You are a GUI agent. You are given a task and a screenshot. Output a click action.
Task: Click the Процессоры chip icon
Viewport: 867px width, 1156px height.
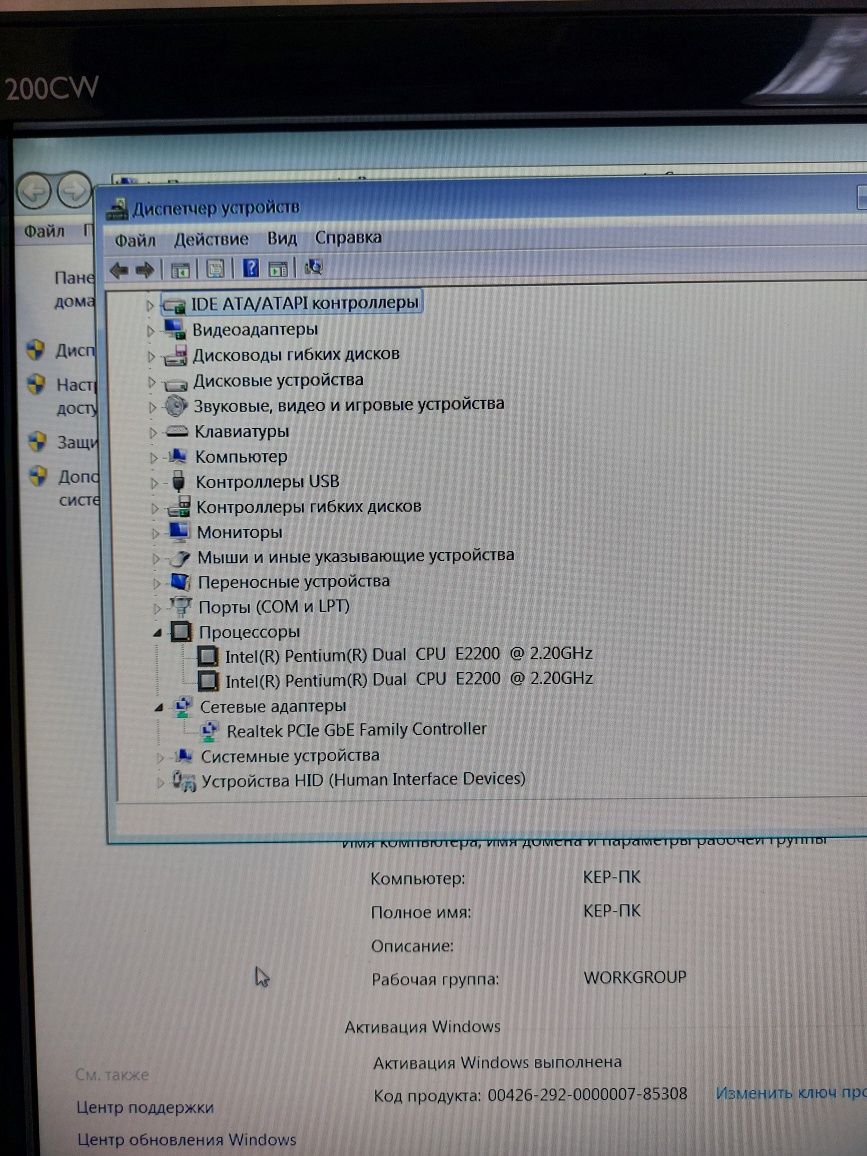click(181, 632)
